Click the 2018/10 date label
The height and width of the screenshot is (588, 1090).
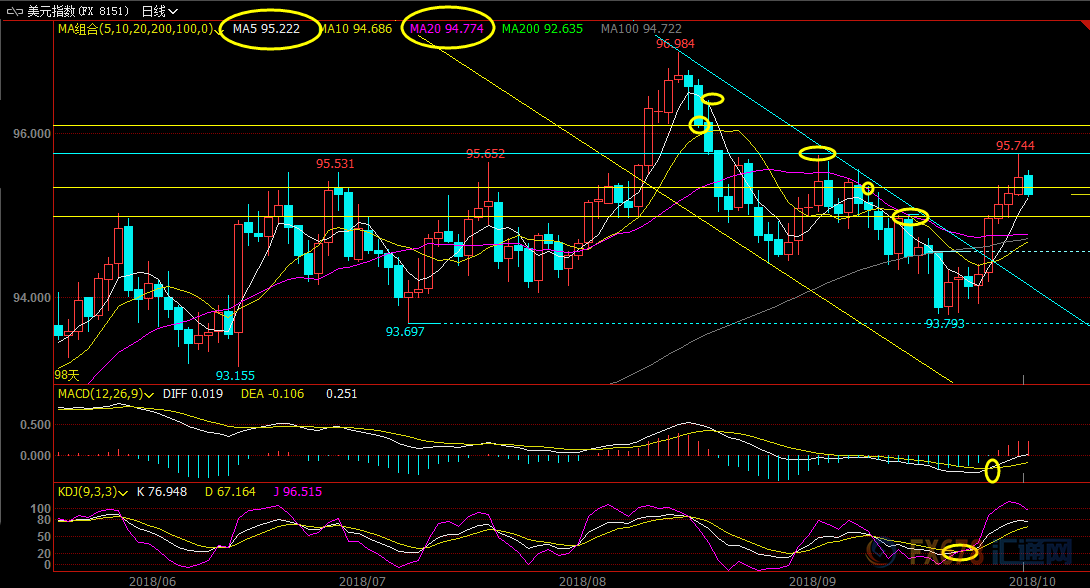click(x=1032, y=581)
